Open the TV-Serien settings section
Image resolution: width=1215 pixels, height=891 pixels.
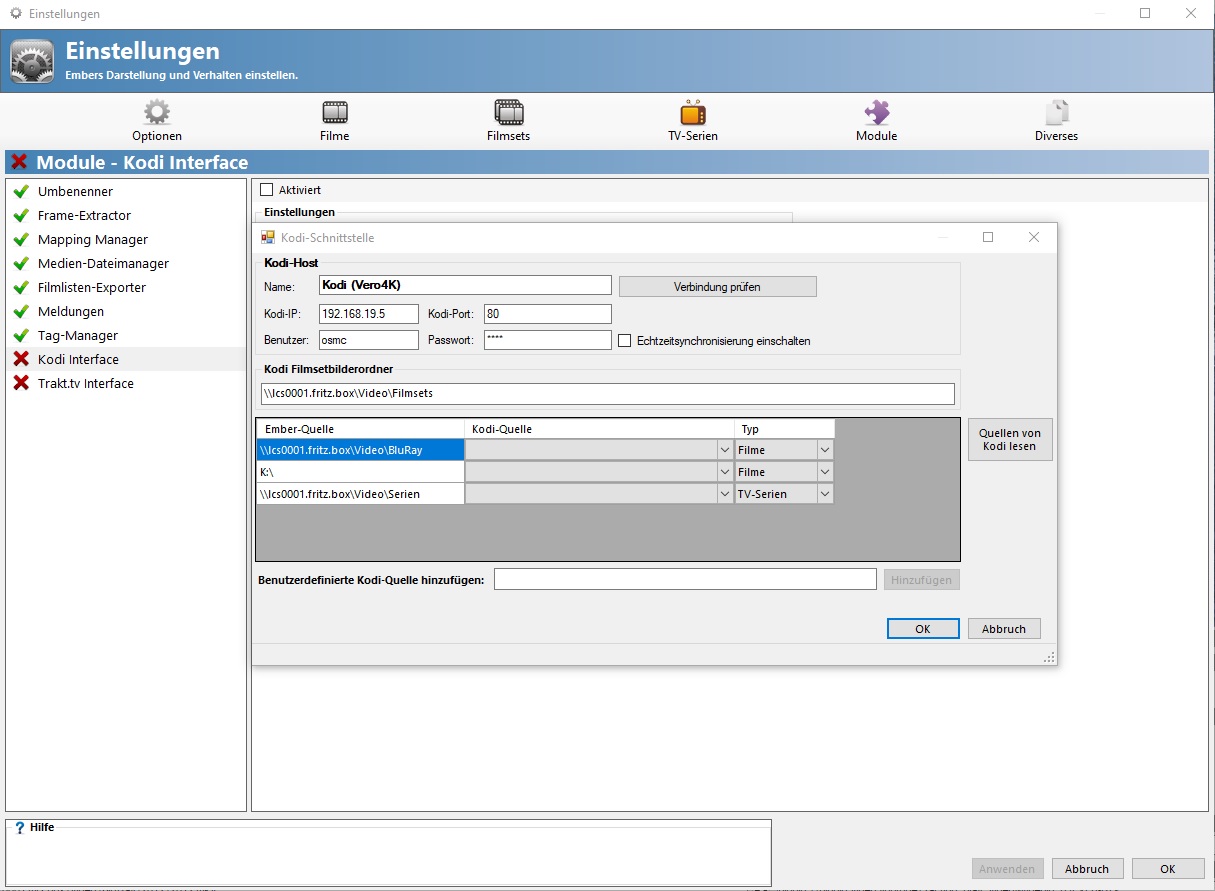(693, 121)
